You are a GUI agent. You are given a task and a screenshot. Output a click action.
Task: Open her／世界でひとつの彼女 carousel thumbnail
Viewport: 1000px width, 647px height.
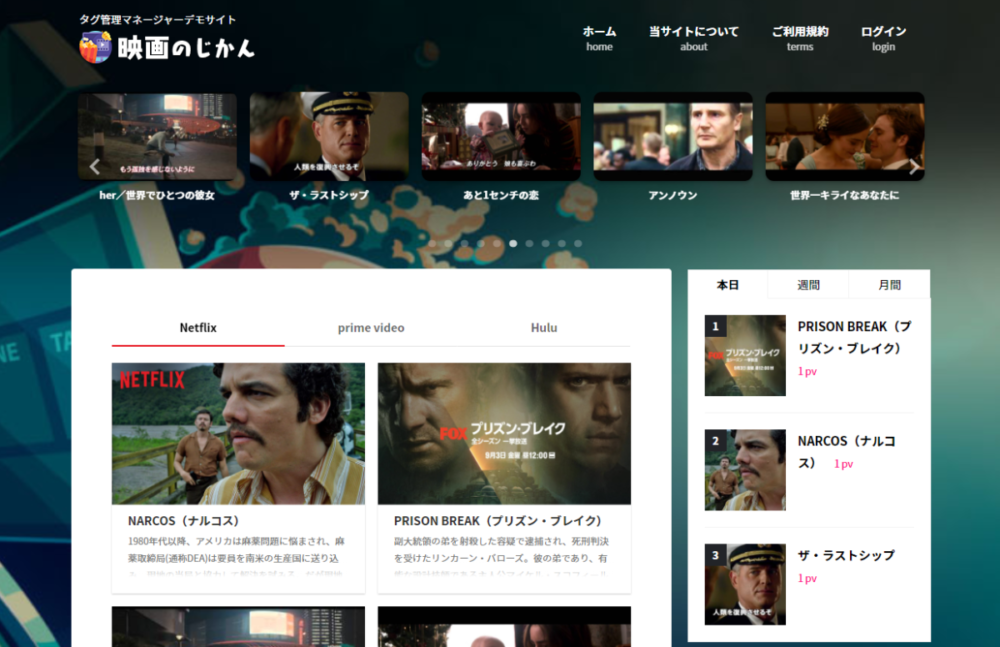(157, 136)
